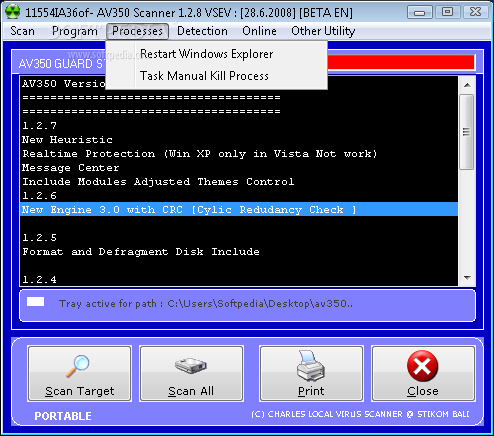Select version line 1.2.5
The width and height of the screenshot is (494, 436).
(x=239, y=237)
